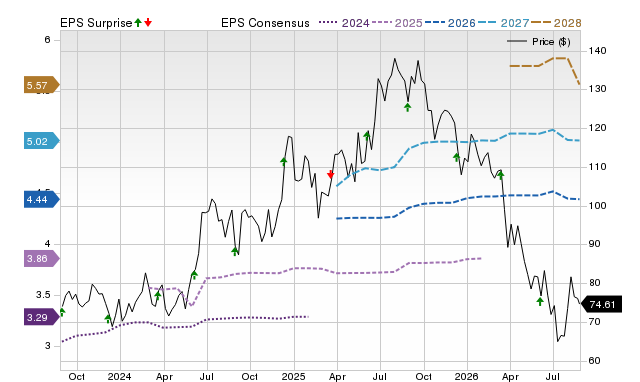The image size is (640, 382).
Task: Click the 120 price axis label
Action: click(597, 128)
